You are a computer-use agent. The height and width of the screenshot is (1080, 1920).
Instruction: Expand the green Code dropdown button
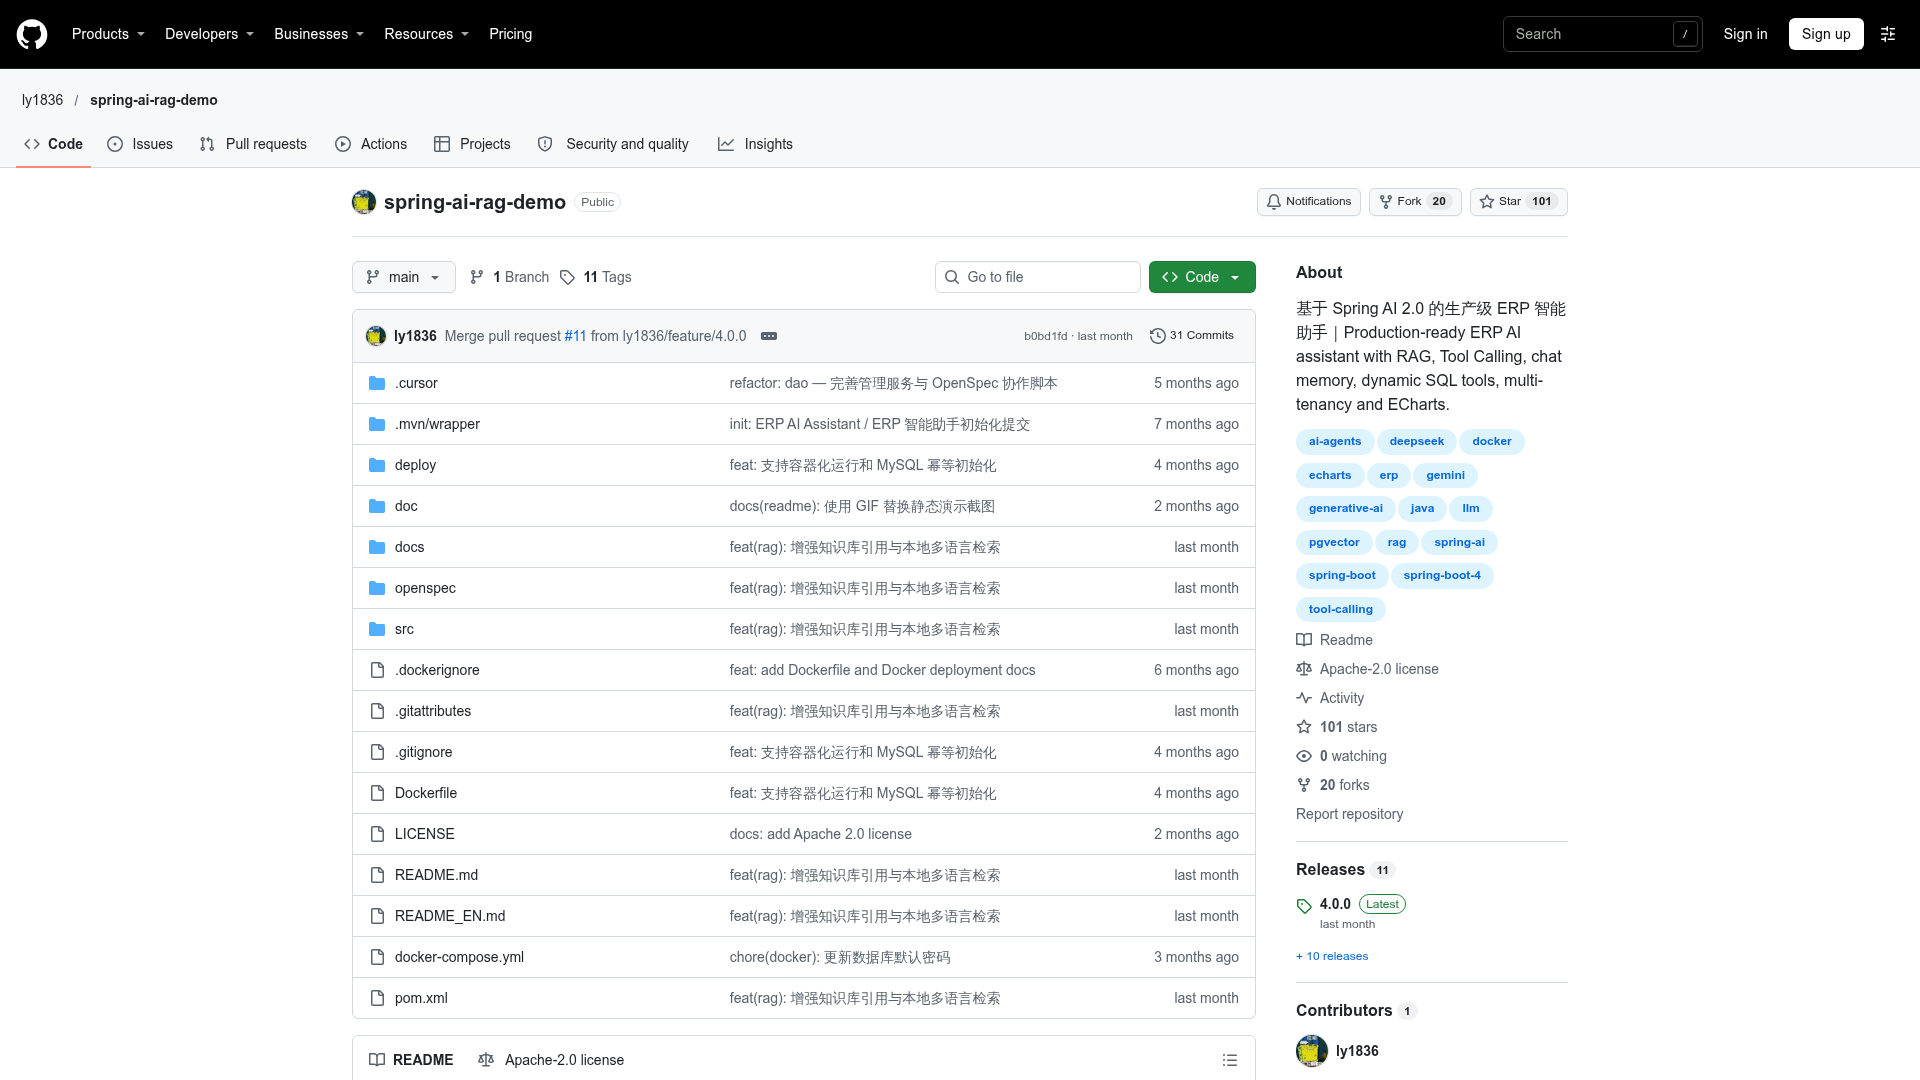[x=1202, y=277]
